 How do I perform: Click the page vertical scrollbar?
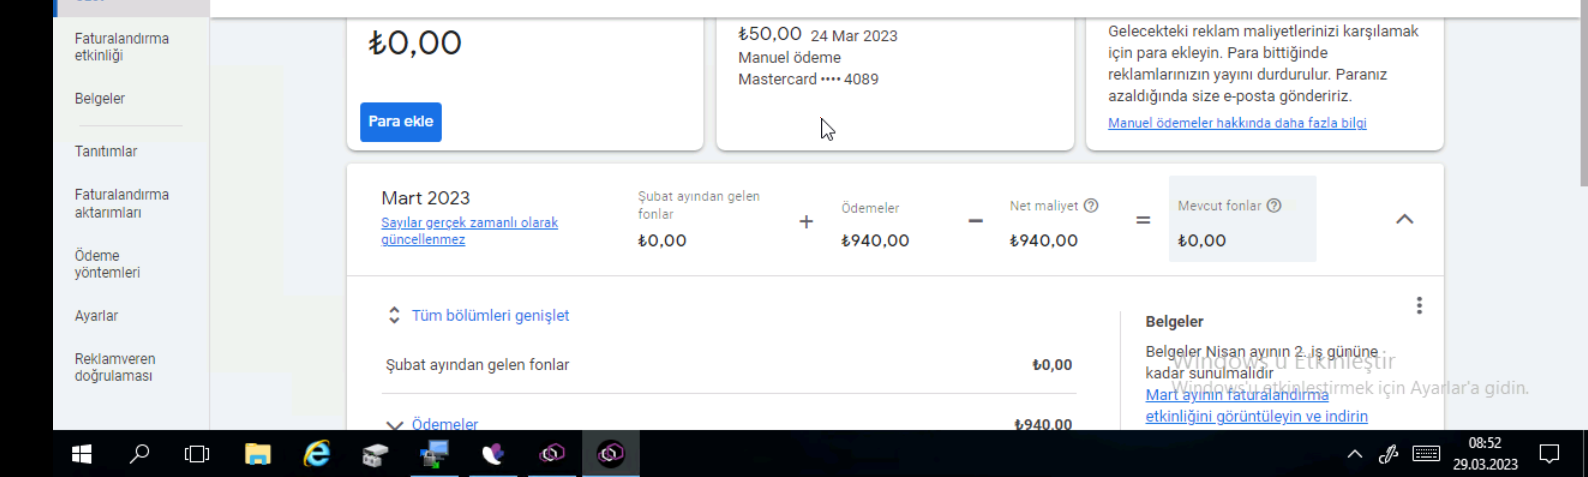1583,93
